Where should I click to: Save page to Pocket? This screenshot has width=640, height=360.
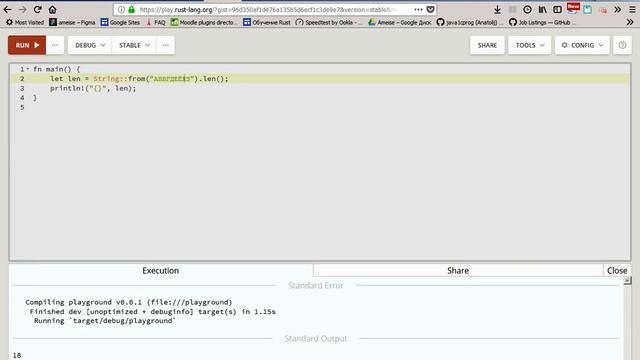coord(431,9)
